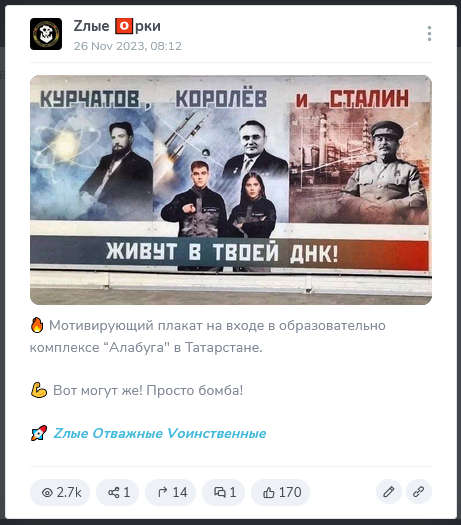Click the fire emoji in the caption
Screen dimensions: 461x525
click(x=37, y=325)
